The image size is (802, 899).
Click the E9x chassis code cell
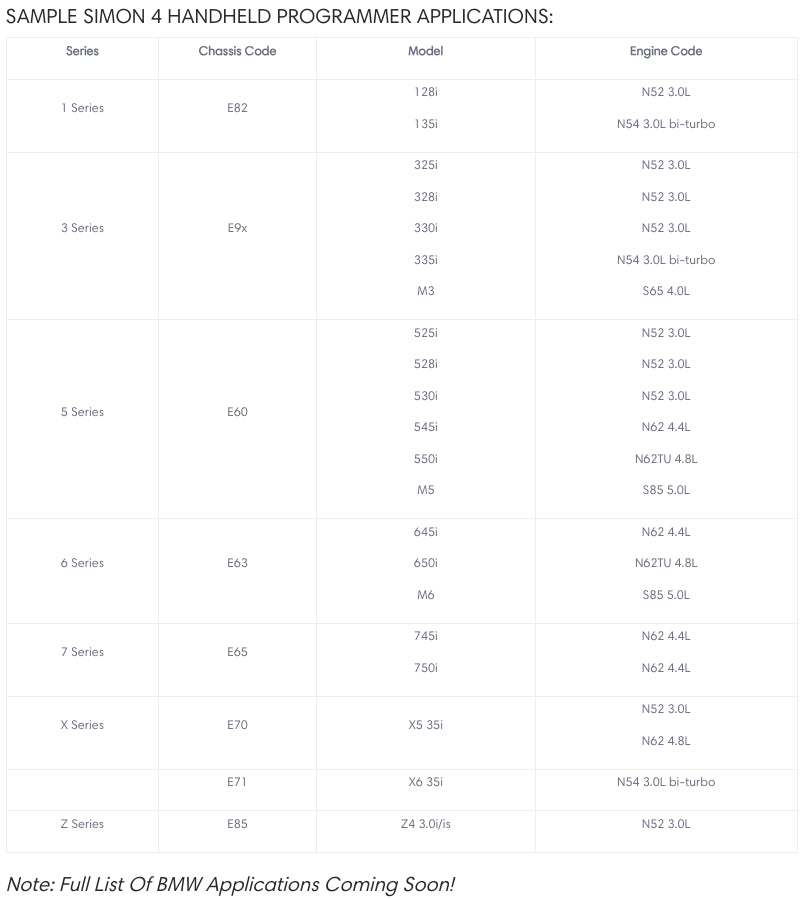coord(237,228)
